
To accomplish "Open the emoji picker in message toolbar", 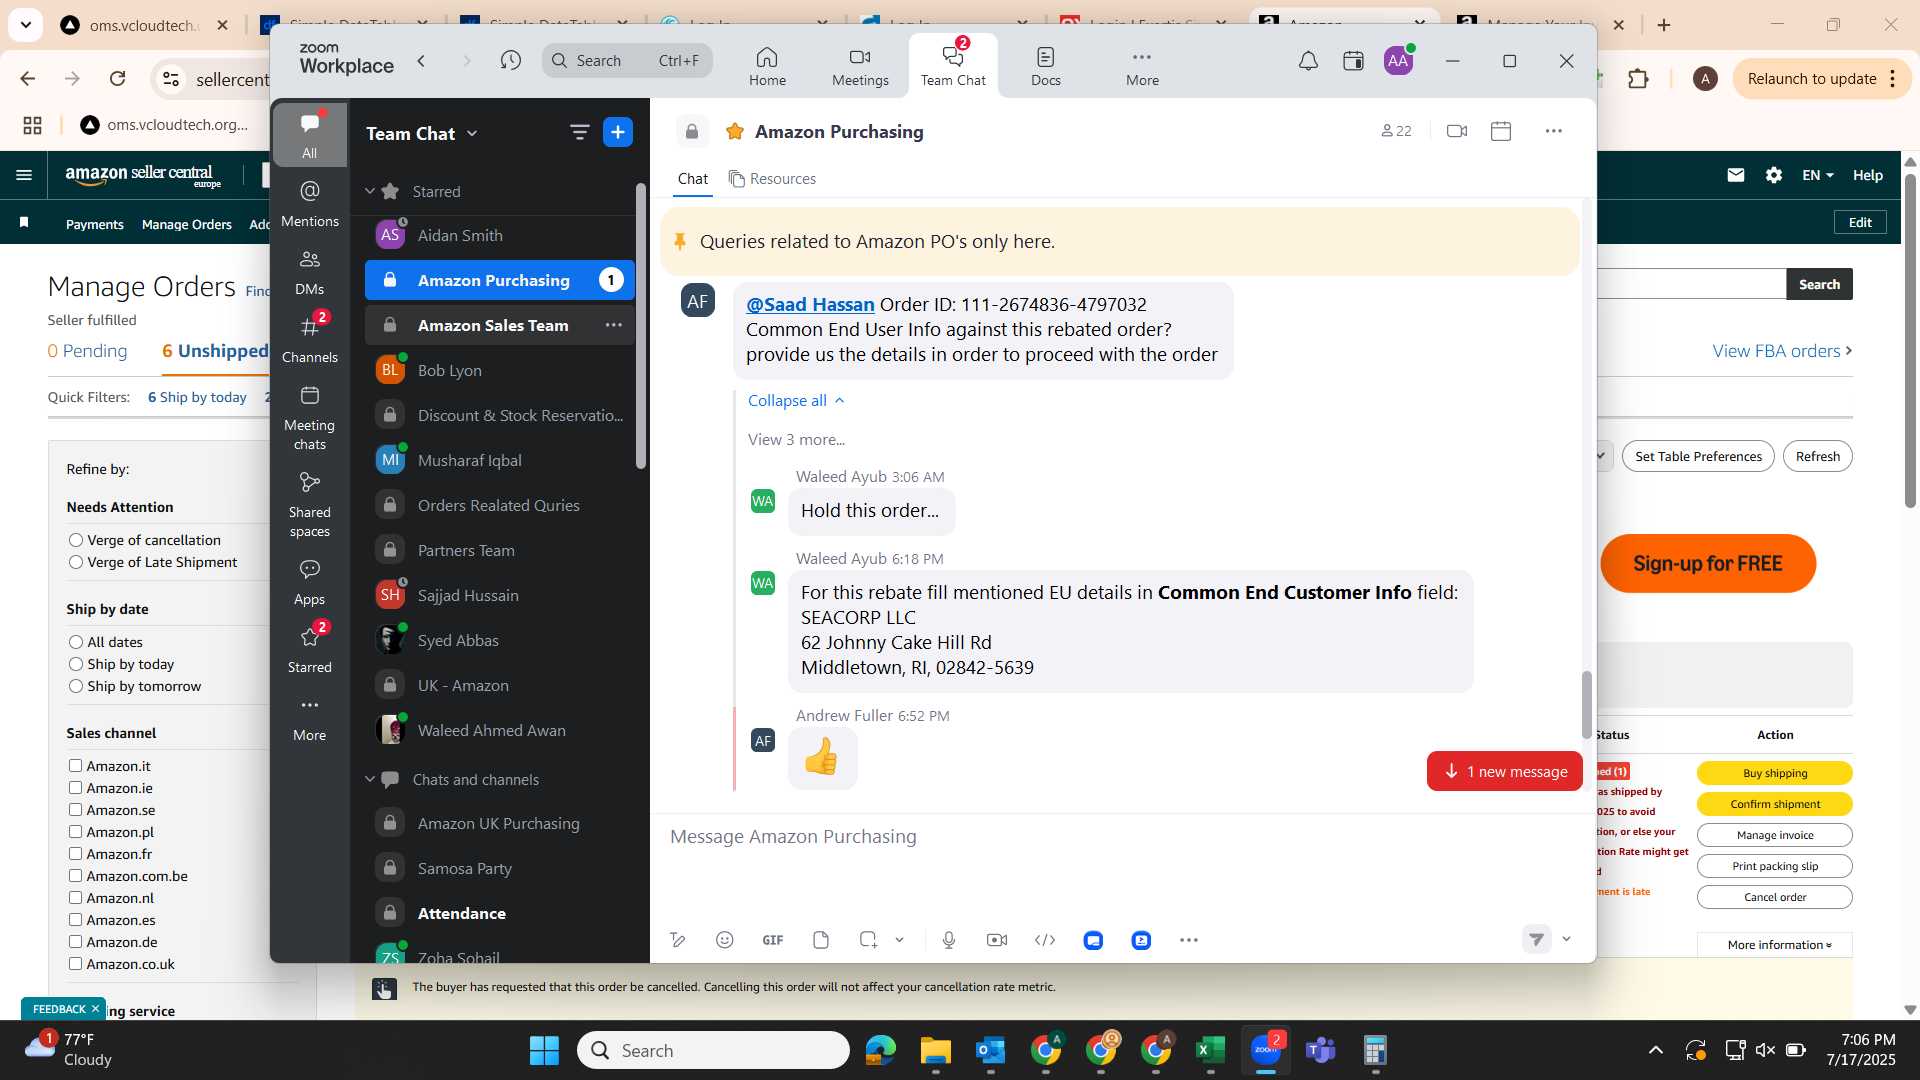I will (725, 940).
